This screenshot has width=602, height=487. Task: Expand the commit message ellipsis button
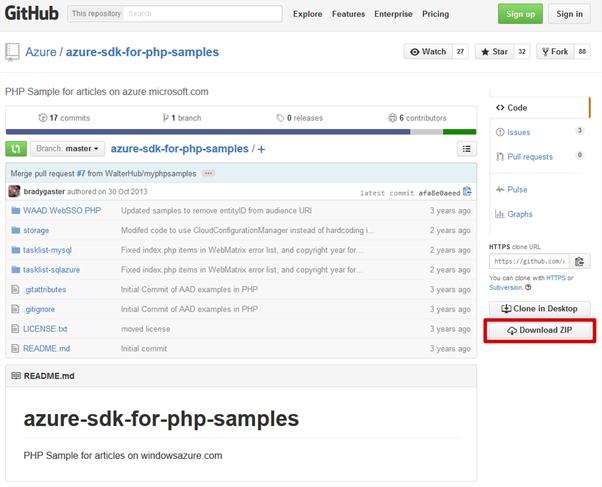coord(208,173)
